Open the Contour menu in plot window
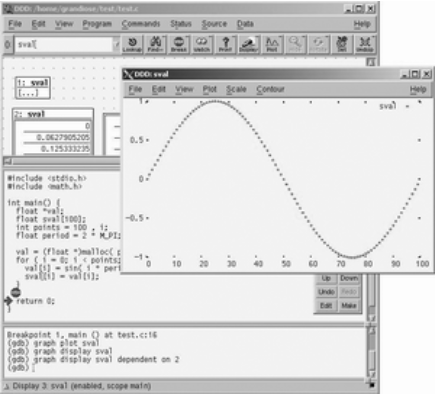Image resolution: width=440 pixels, height=396 pixels. [x=270, y=89]
